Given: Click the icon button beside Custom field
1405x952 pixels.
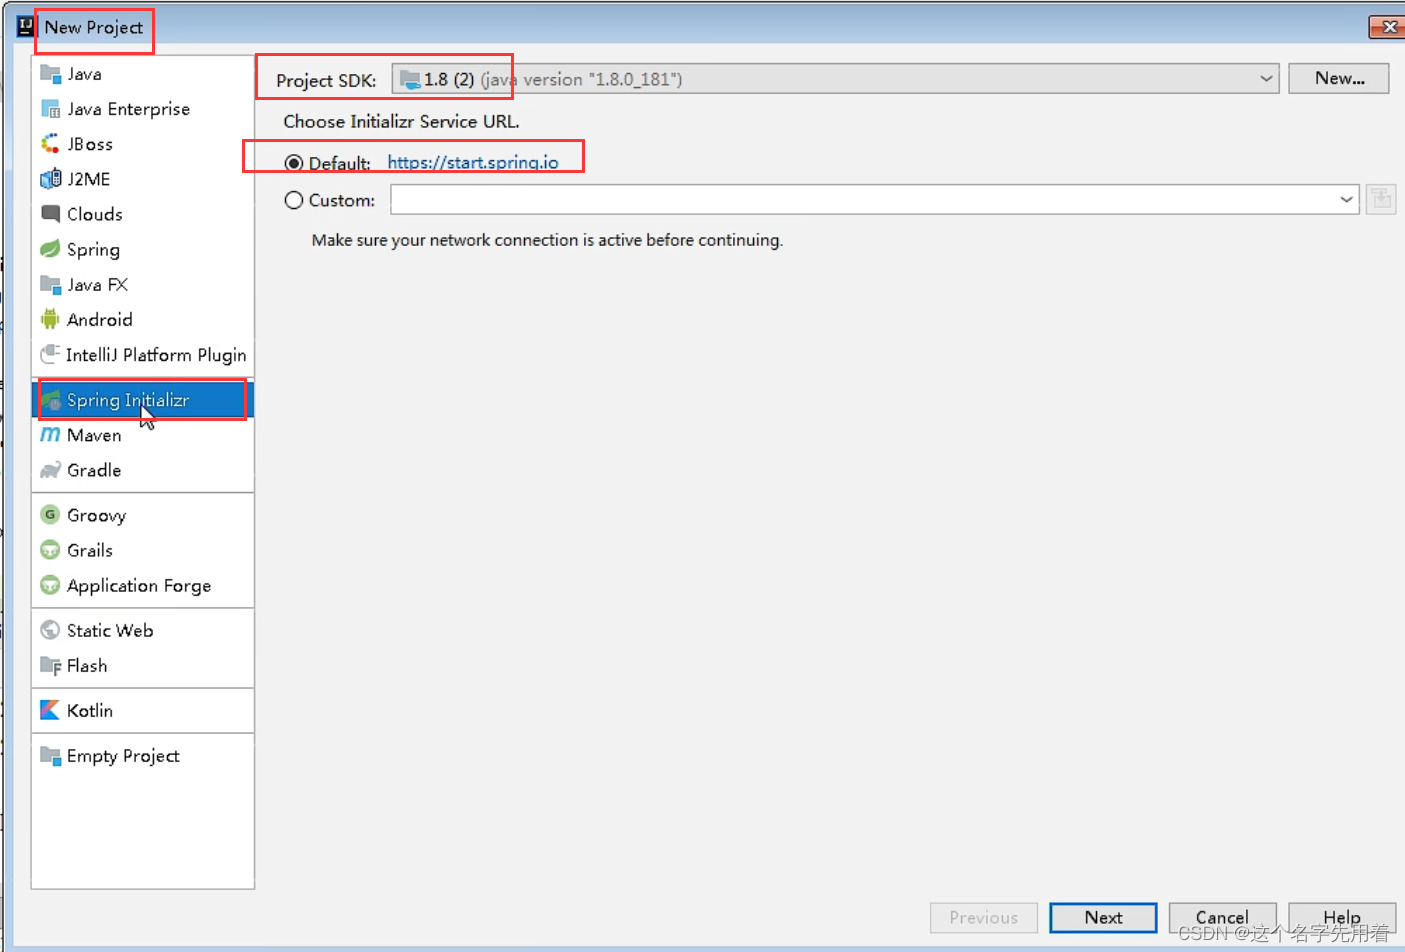Looking at the screenshot, I should pos(1381,199).
